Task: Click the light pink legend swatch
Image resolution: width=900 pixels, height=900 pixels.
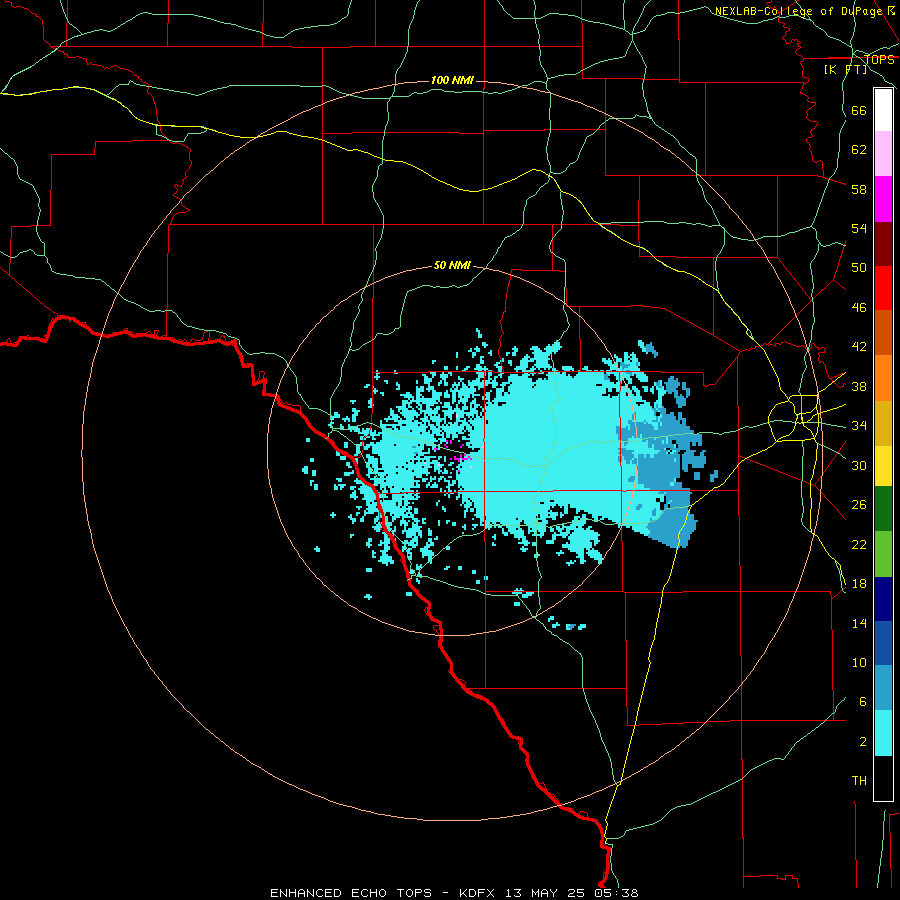Action: [883, 153]
